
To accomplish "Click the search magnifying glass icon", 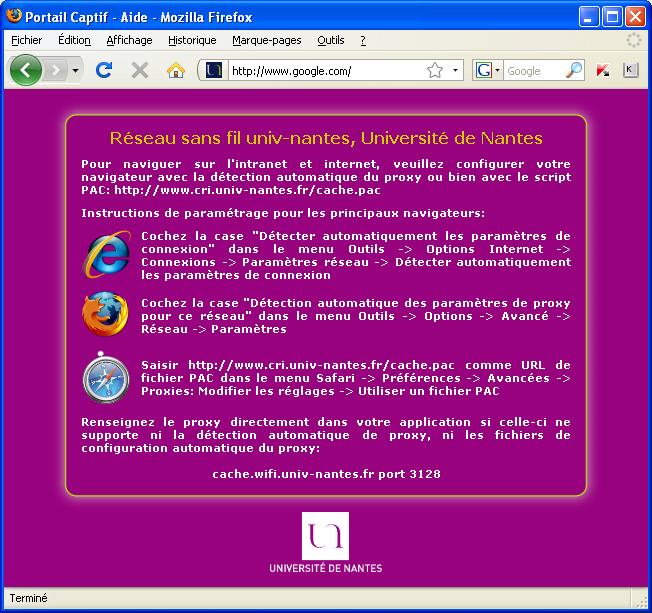I will (574, 71).
